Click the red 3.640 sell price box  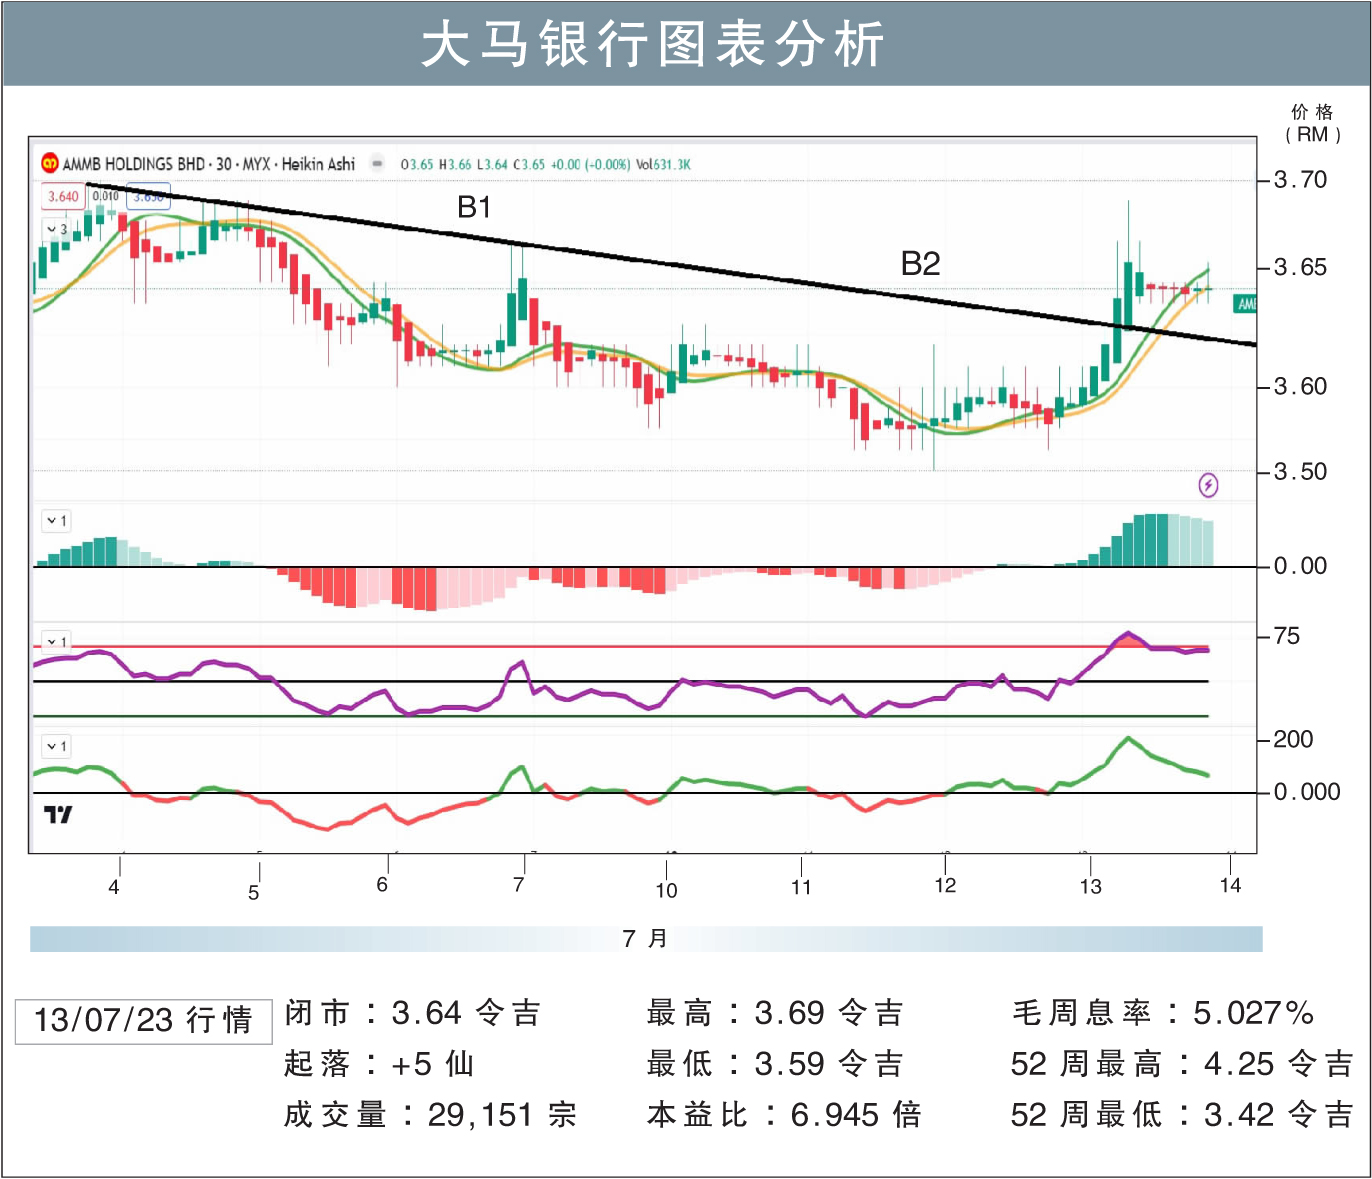63,196
